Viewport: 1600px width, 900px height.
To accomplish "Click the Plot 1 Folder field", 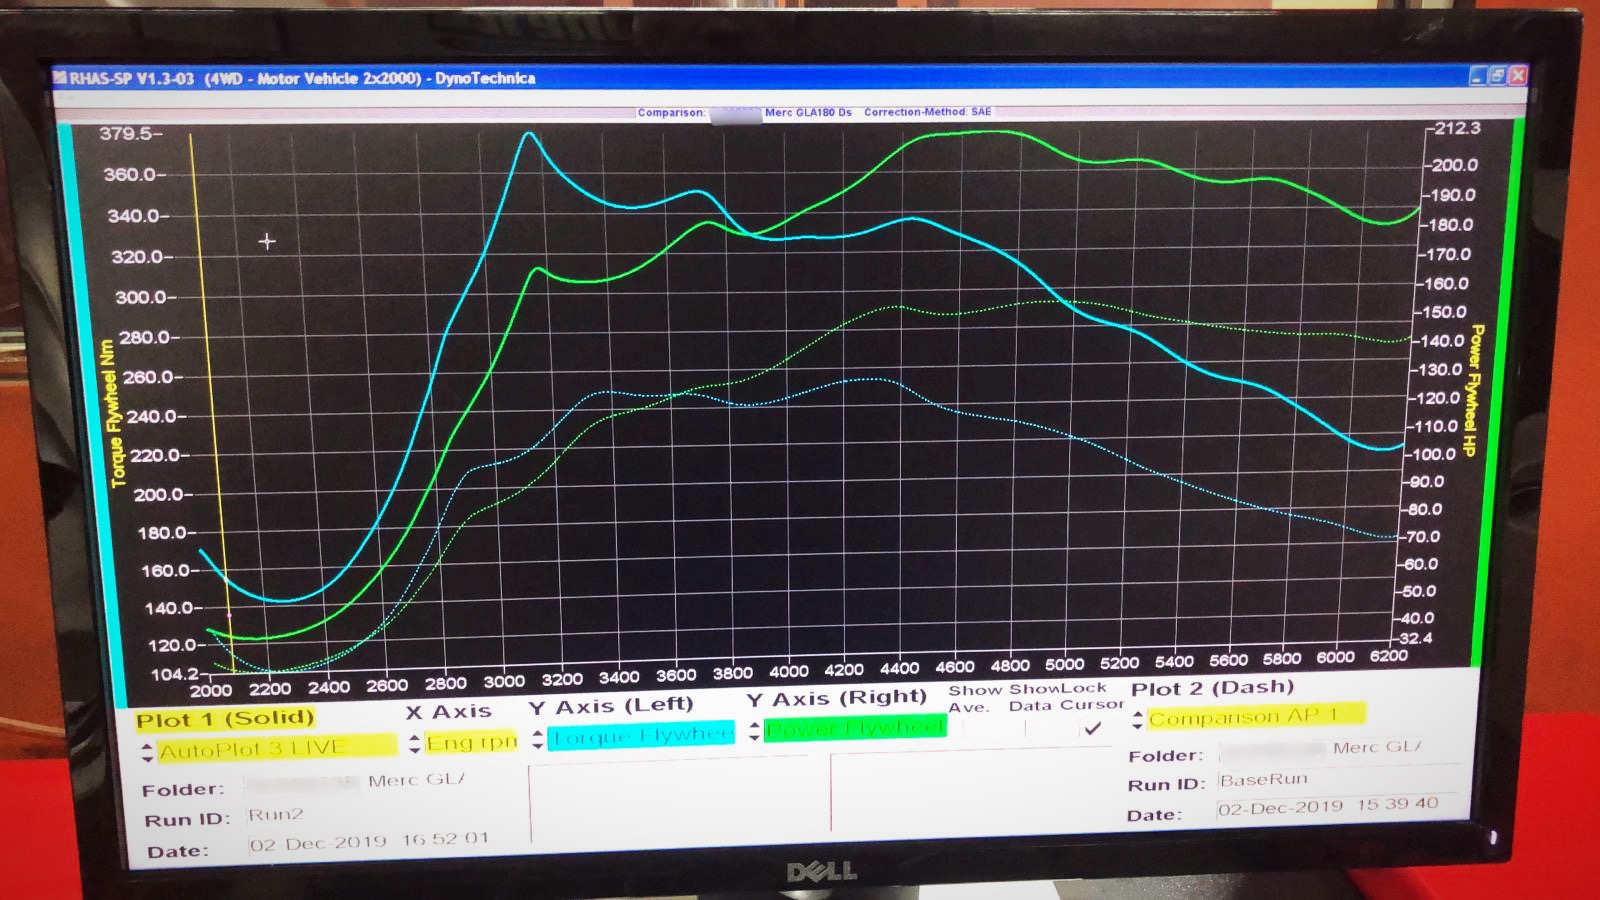I will (358, 781).
